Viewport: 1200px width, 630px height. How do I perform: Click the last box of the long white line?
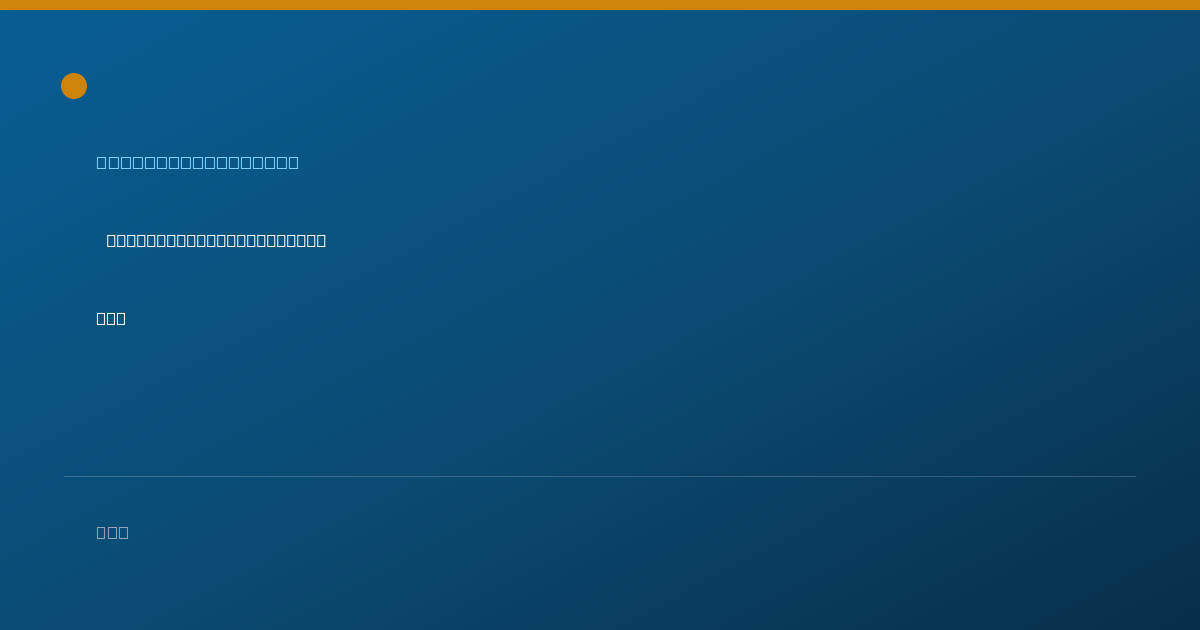(x=321, y=240)
